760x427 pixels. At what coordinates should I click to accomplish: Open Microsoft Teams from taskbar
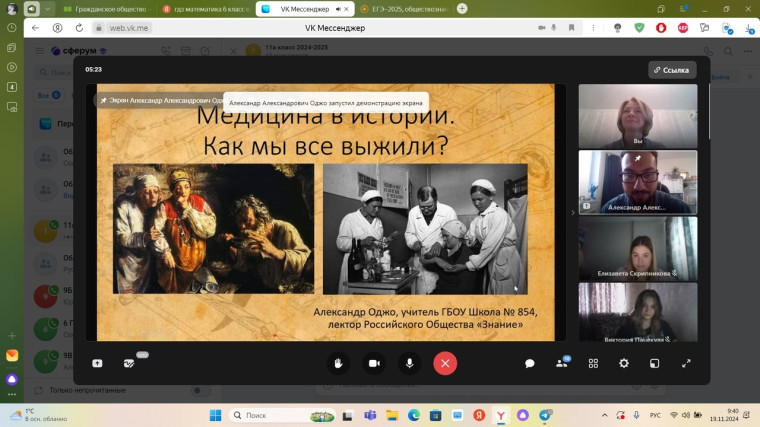370,415
